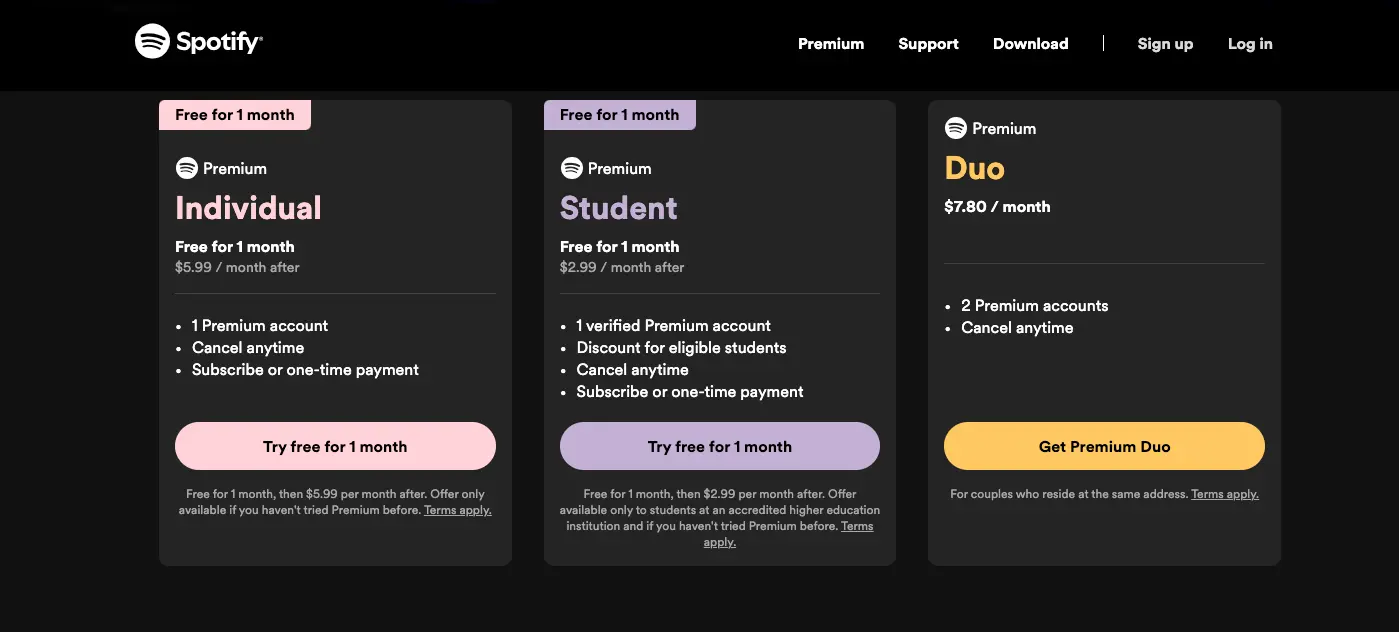Click Spotify icon on Individual plan card

coord(187,168)
